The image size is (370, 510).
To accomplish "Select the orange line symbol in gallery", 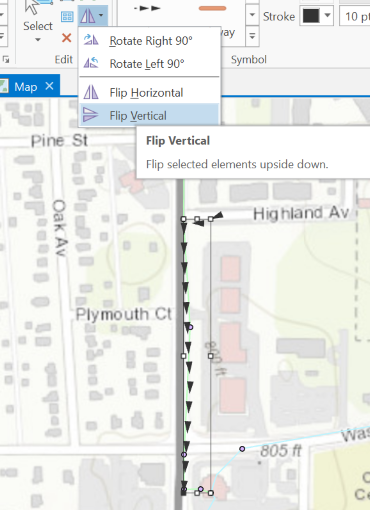I will (212, 8).
